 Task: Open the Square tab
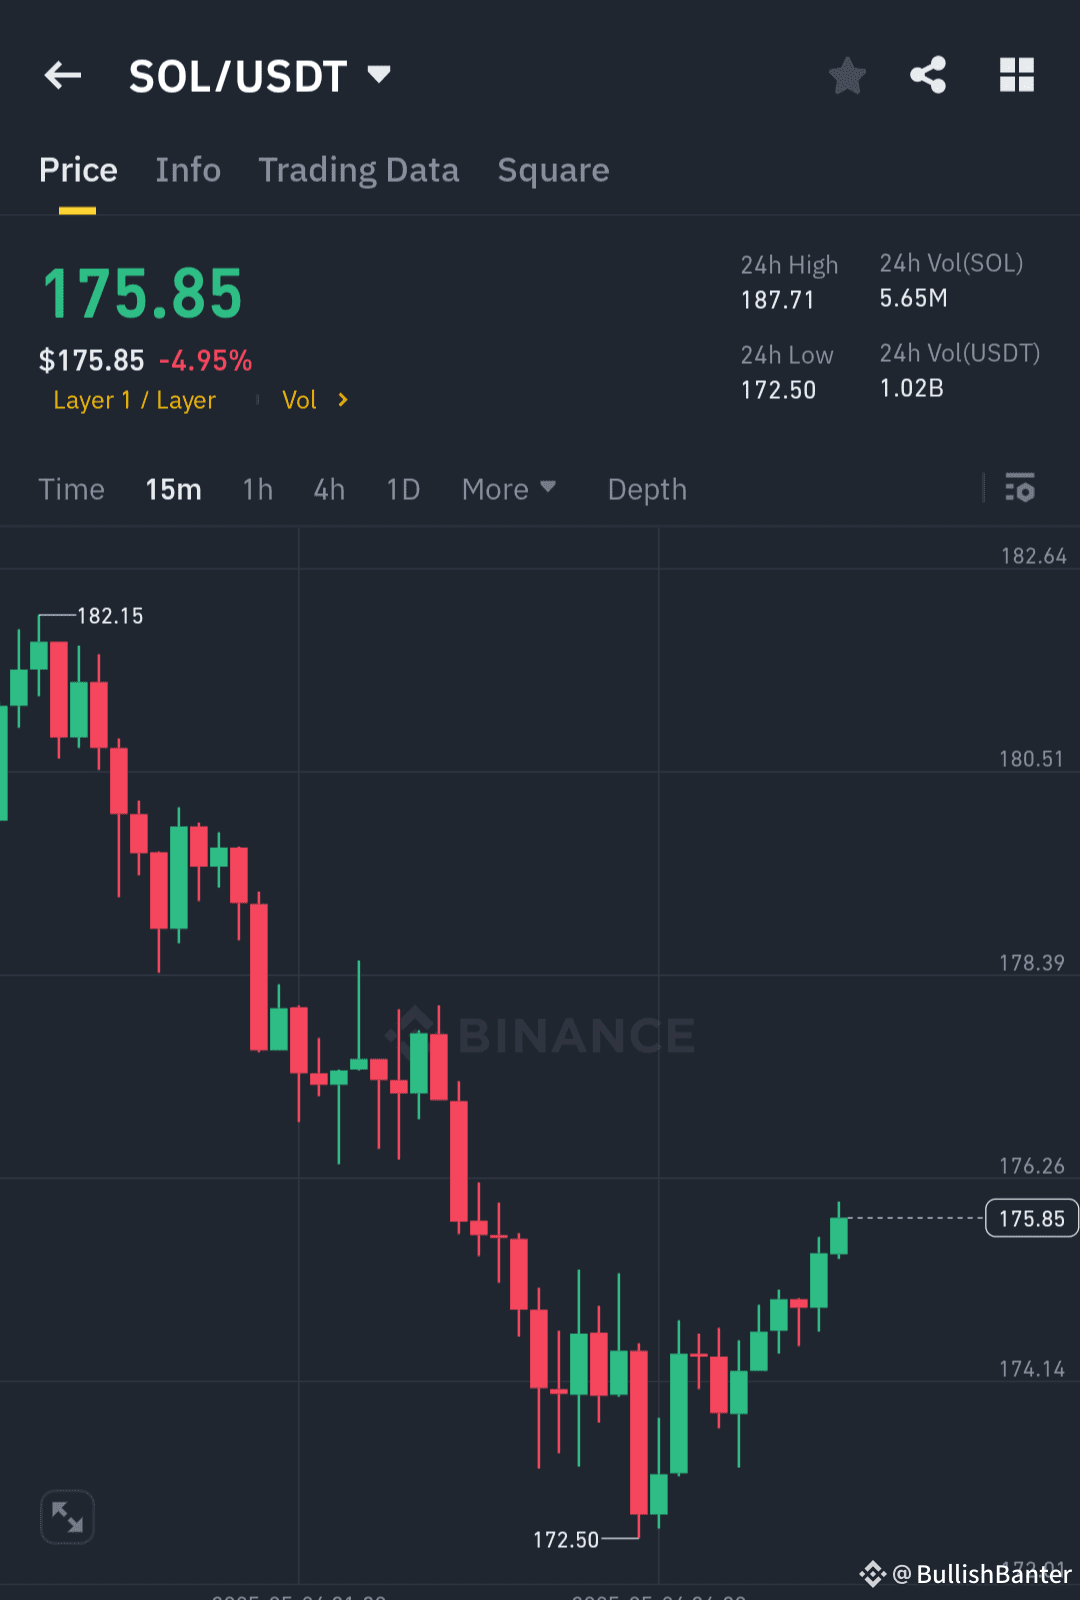(x=553, y=170)
